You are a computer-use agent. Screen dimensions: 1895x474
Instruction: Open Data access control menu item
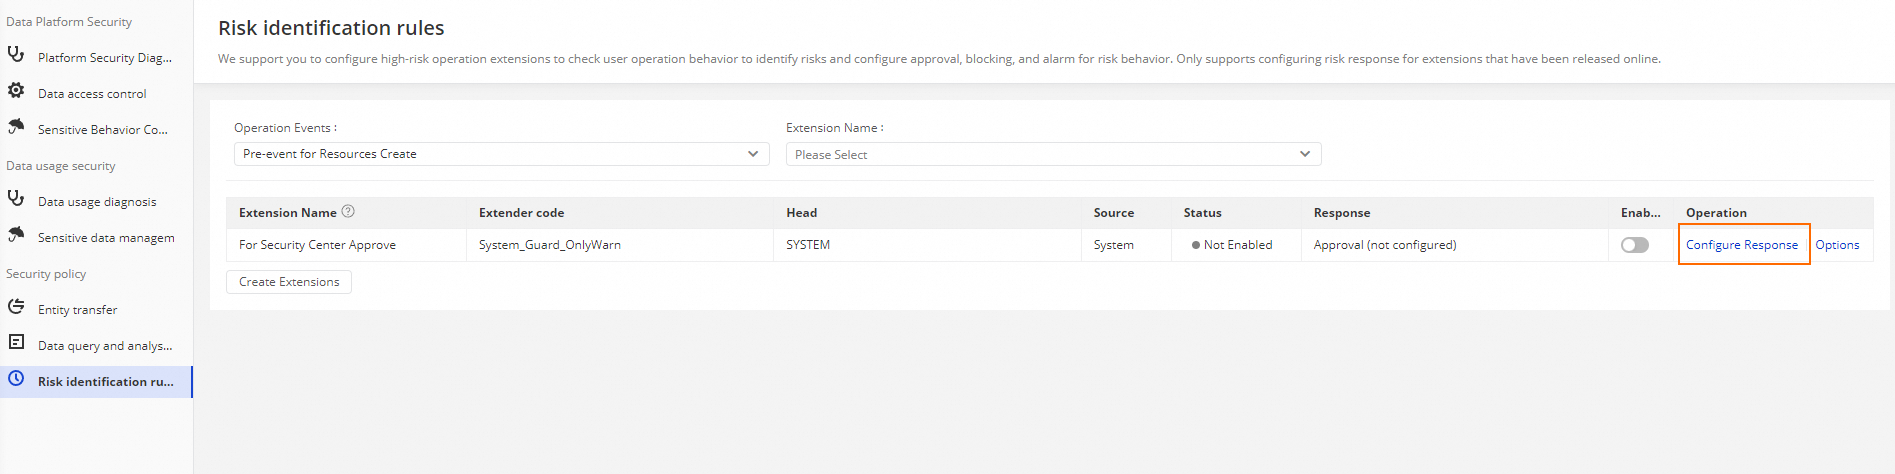coord(92,94)
